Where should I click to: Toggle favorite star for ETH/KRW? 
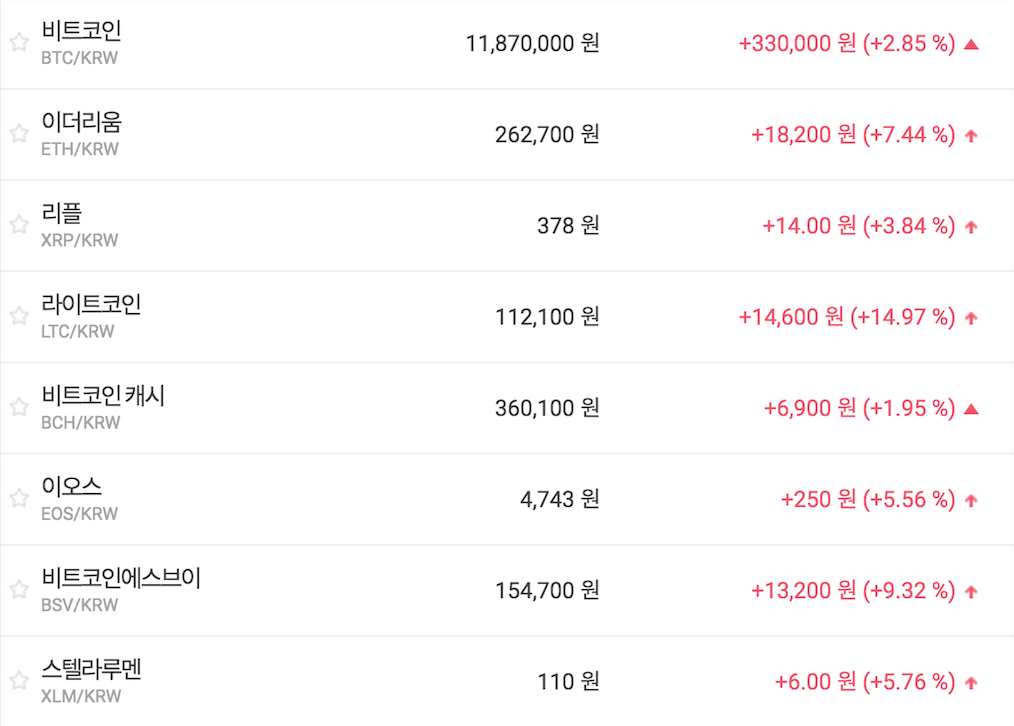point(19,133)
